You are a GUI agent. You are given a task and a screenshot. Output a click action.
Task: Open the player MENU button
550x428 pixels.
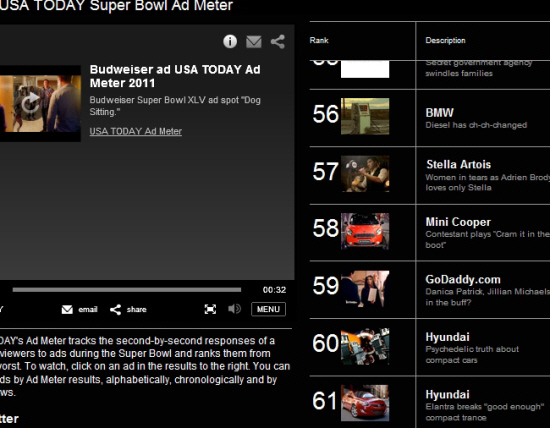268,309
